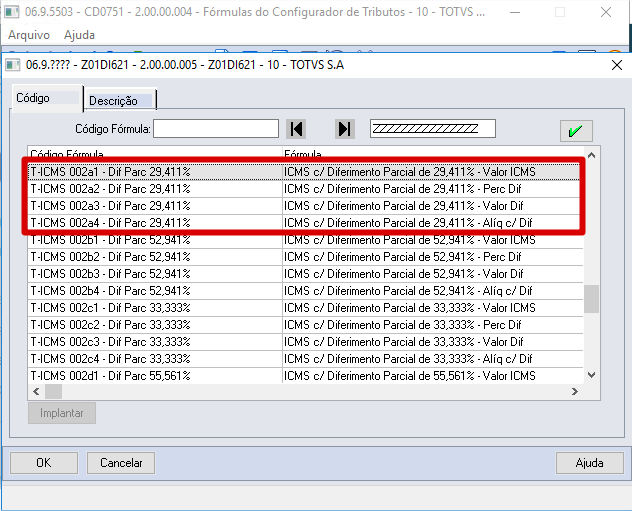Click formula cell '33,333% - Alíq c/ Dif'
Image resolution: width=632 pixels, height=511 pixels.
pyautogui.click(x=432, y=359)
